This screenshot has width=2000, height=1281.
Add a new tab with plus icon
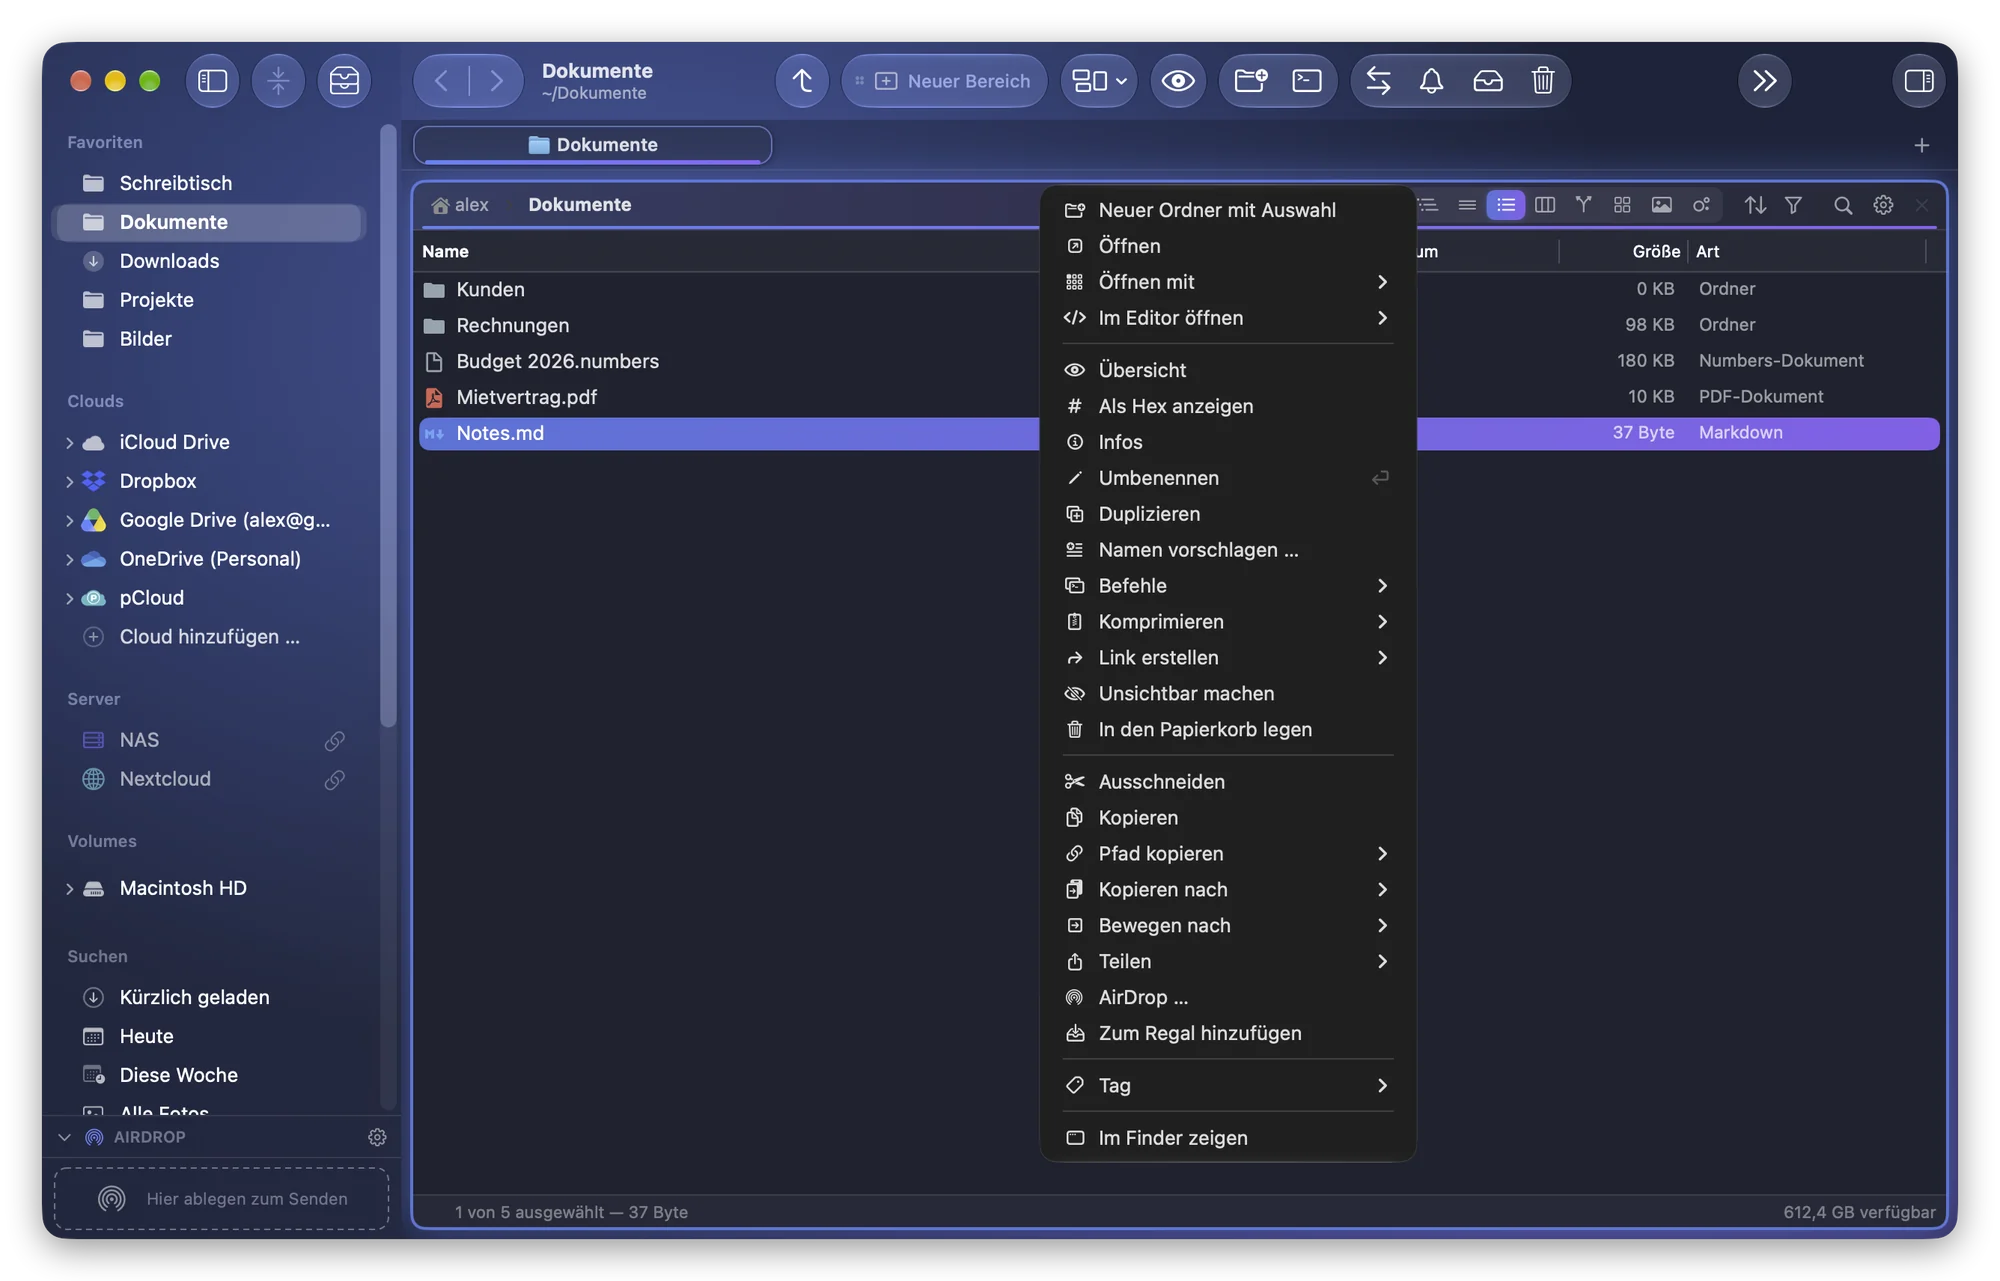coord(1921,146)
